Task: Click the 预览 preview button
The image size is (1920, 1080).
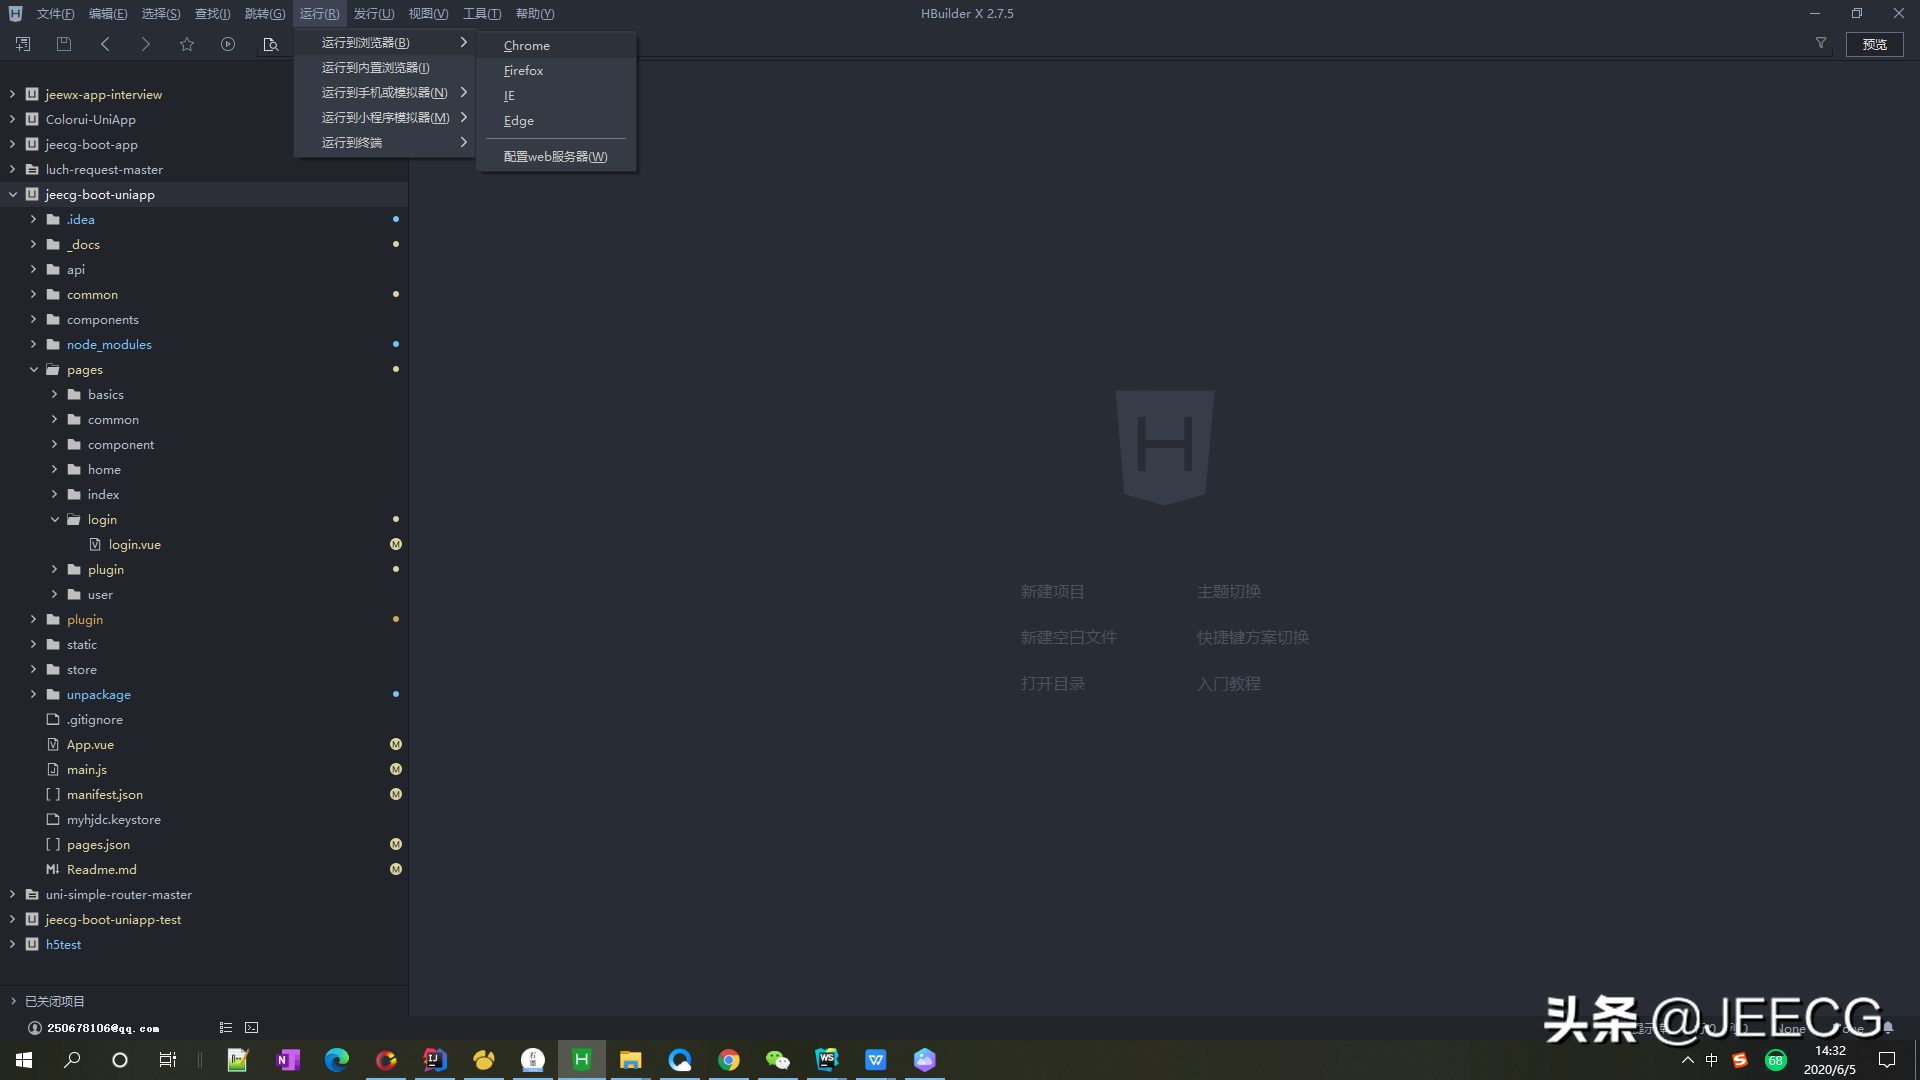Action: tap(1874, 44)
